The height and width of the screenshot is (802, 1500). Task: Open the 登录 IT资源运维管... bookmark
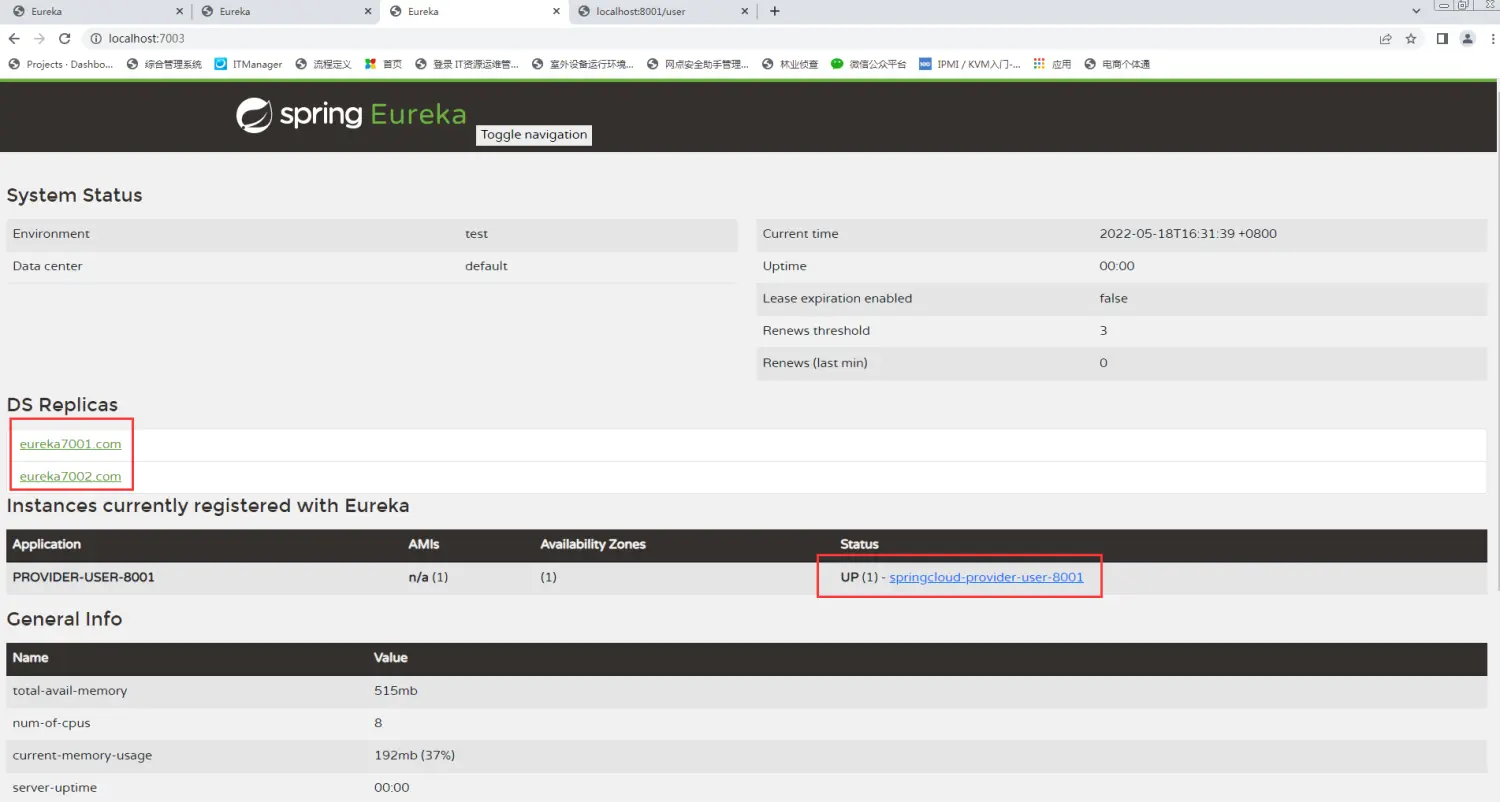(467, 64)
